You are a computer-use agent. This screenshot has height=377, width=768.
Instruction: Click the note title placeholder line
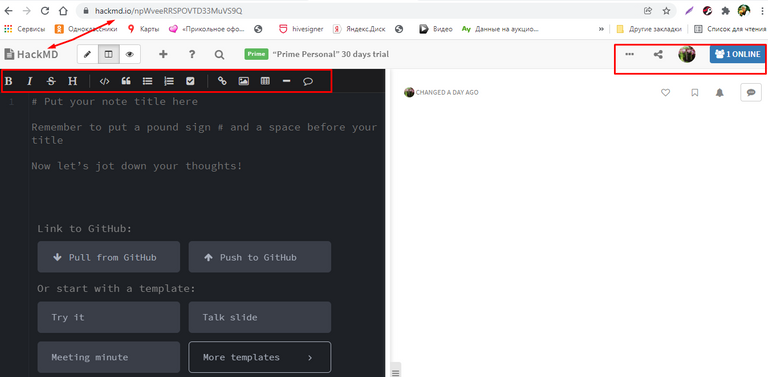coord(115,102)
